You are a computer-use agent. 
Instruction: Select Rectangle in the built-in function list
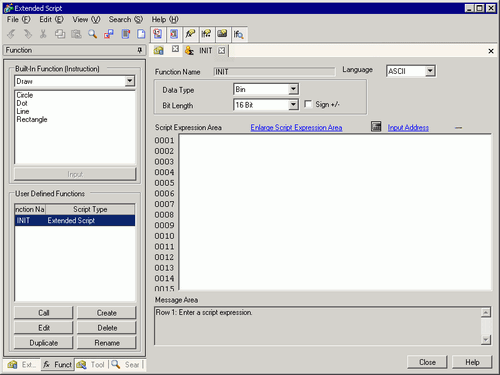(32, 119)
